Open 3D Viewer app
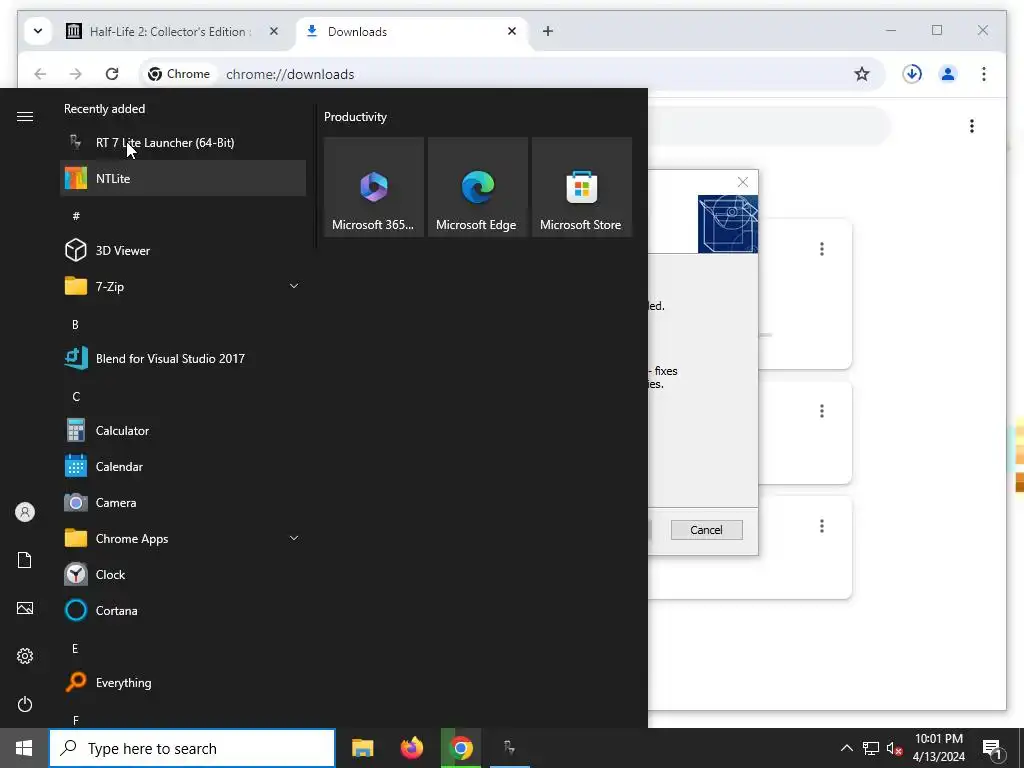1024x768 pixels. pos(183,250)
